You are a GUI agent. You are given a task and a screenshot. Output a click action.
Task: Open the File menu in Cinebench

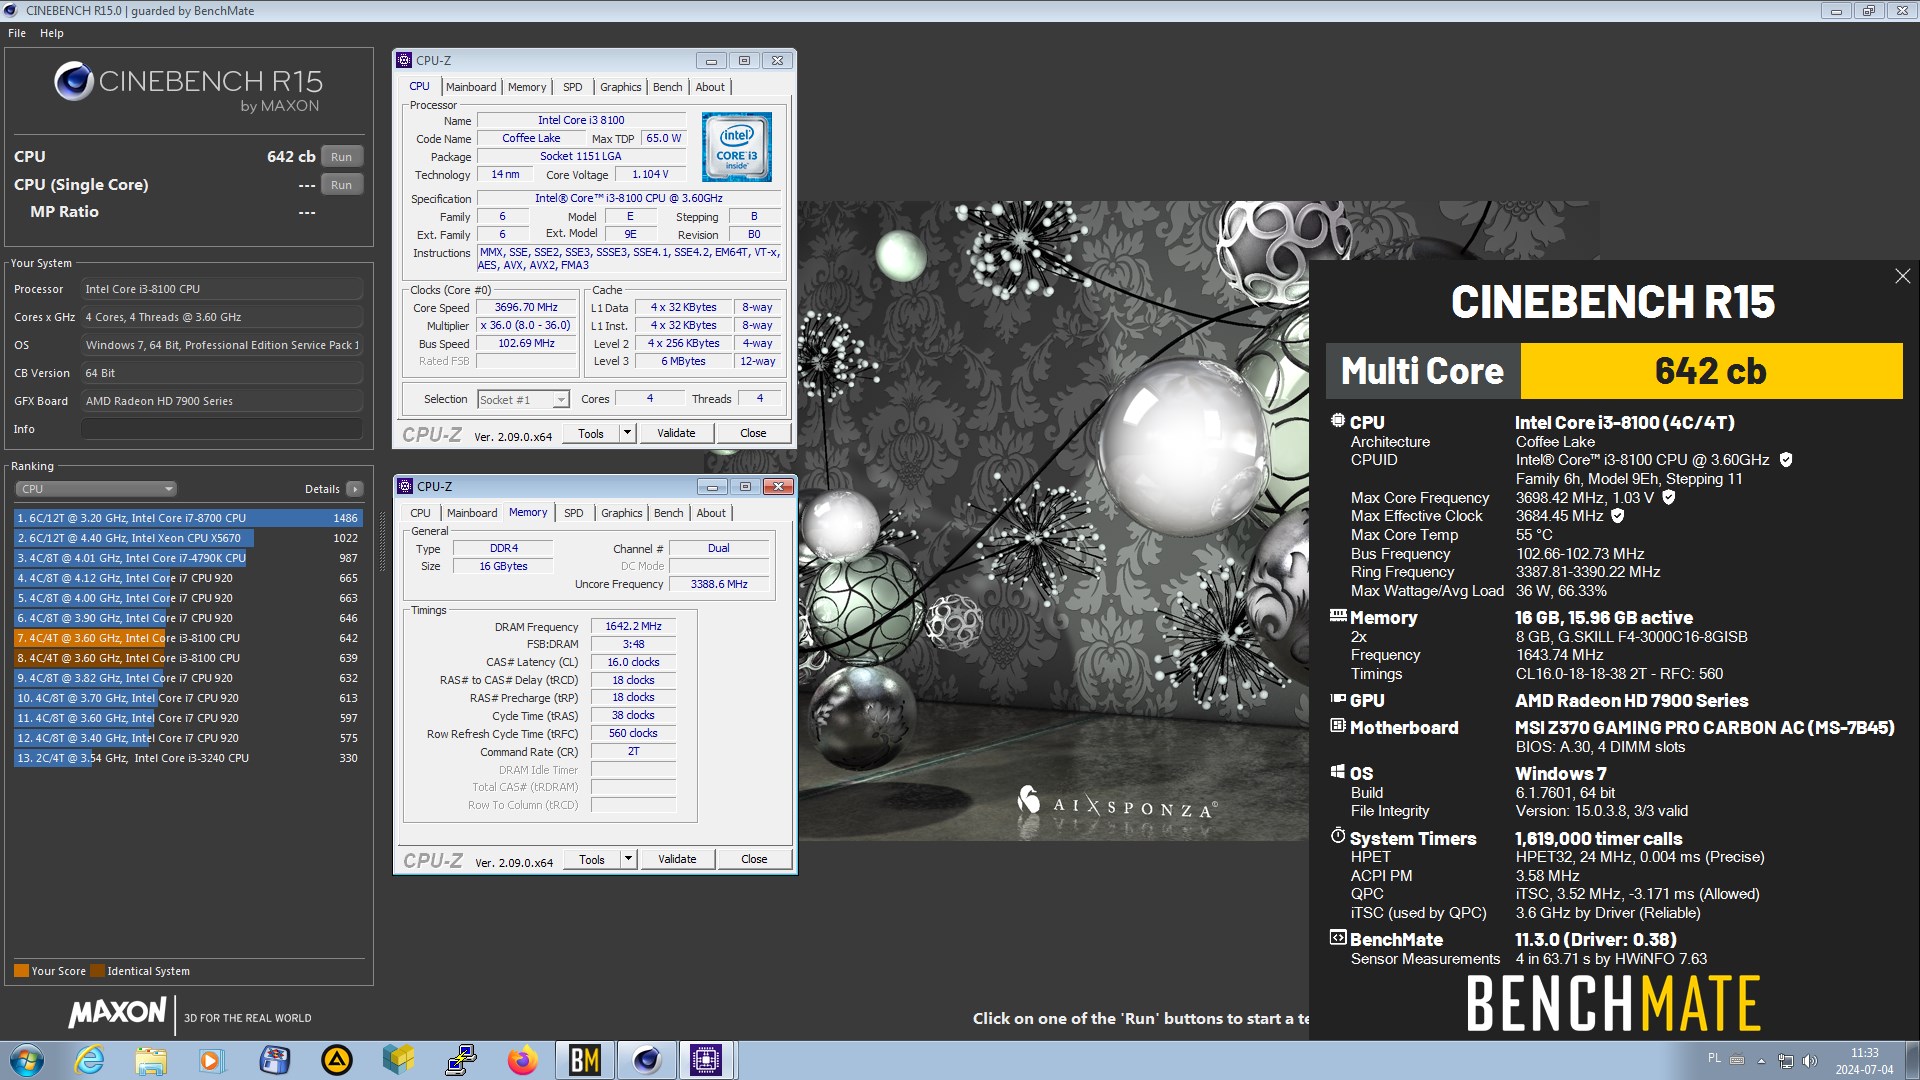click(x=17, y=33)
